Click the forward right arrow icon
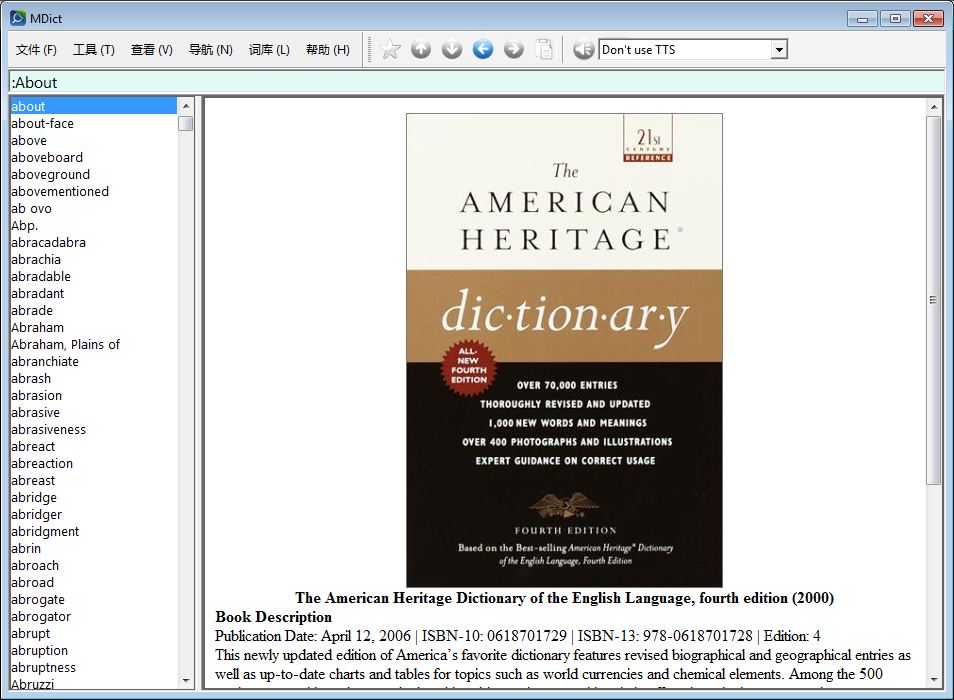The height and width of the screenshot is (700, 954). 514,49
